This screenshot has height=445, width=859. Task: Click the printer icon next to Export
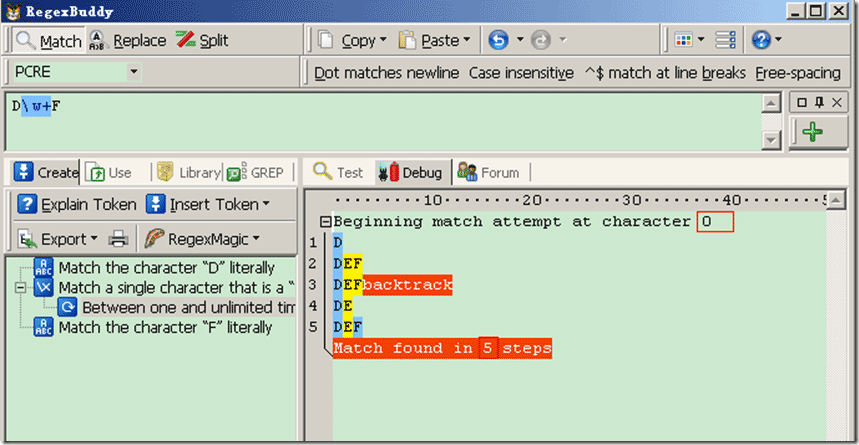coord(118,239)
